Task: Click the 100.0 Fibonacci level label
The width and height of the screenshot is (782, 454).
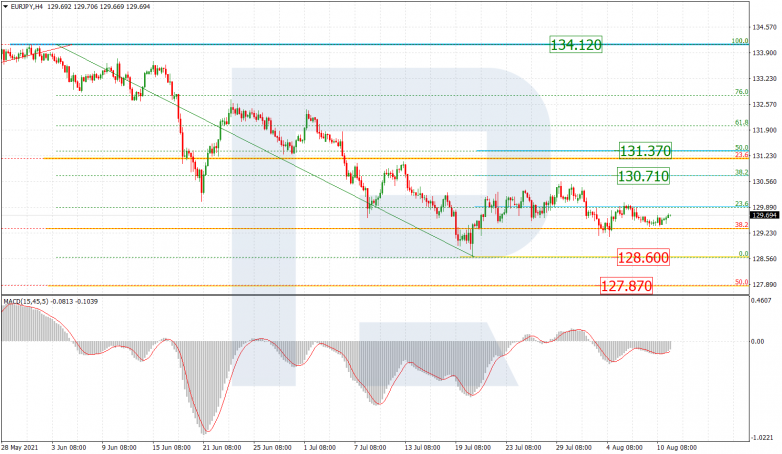Action: 740,41
